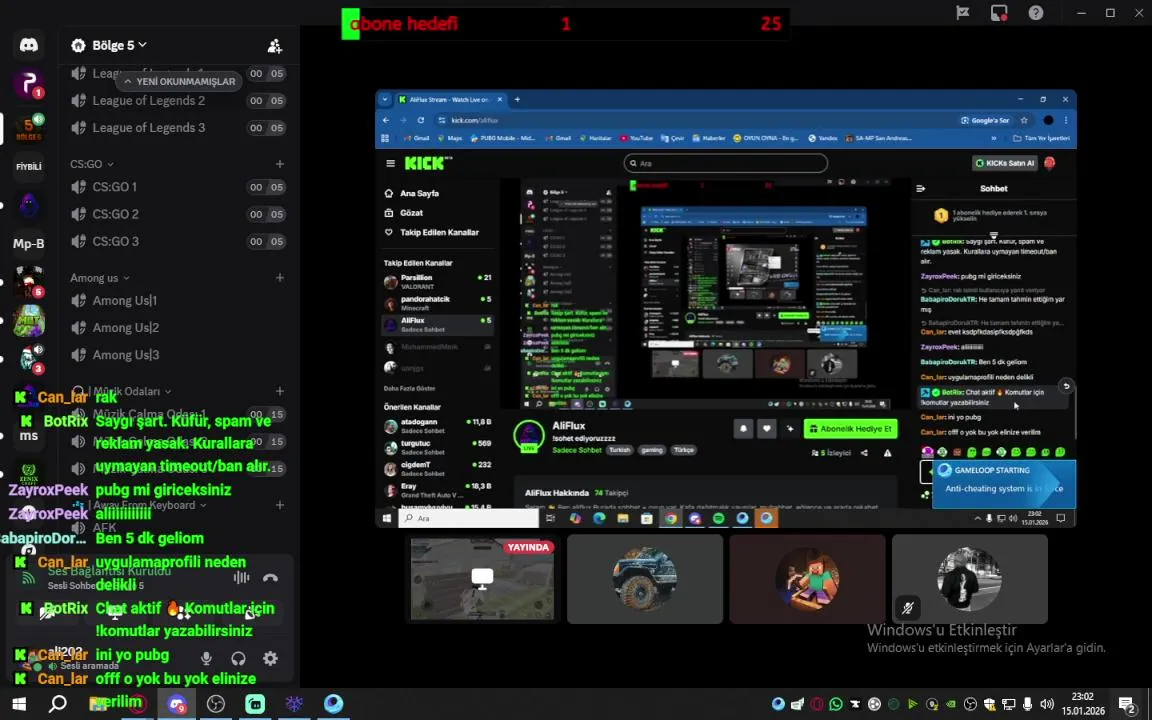Collapse the Away From Keyboard category
This screenshot has height=720, width=1152.
click(147, 505)
